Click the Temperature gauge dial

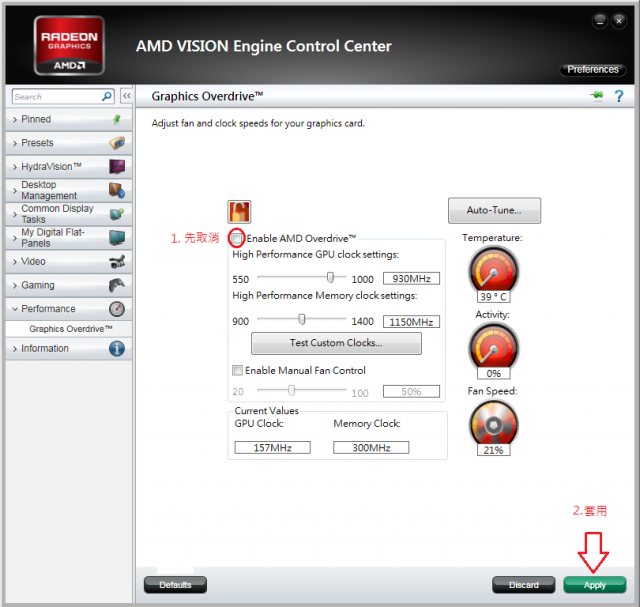tap(493, 269)
